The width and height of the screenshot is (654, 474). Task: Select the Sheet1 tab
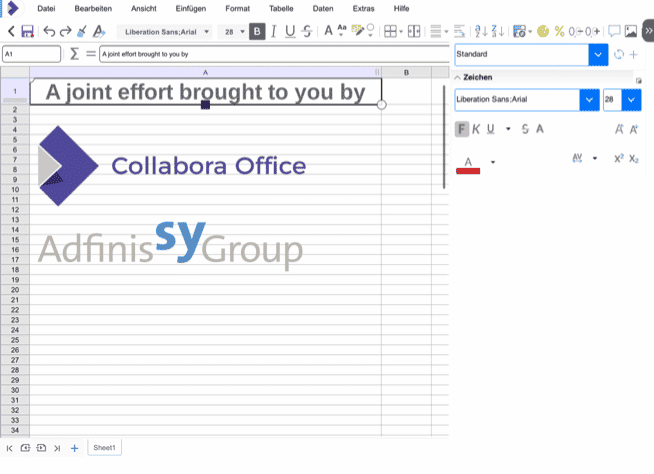click(104, 448)
